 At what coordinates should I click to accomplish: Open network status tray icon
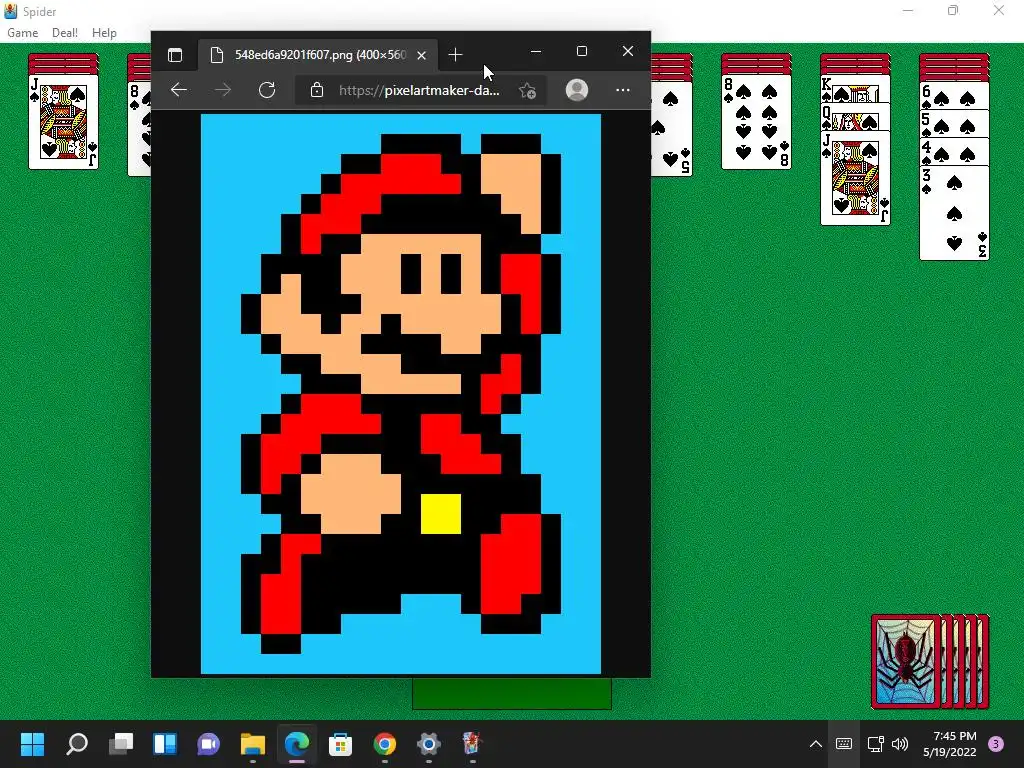click(x=875, y=744)
